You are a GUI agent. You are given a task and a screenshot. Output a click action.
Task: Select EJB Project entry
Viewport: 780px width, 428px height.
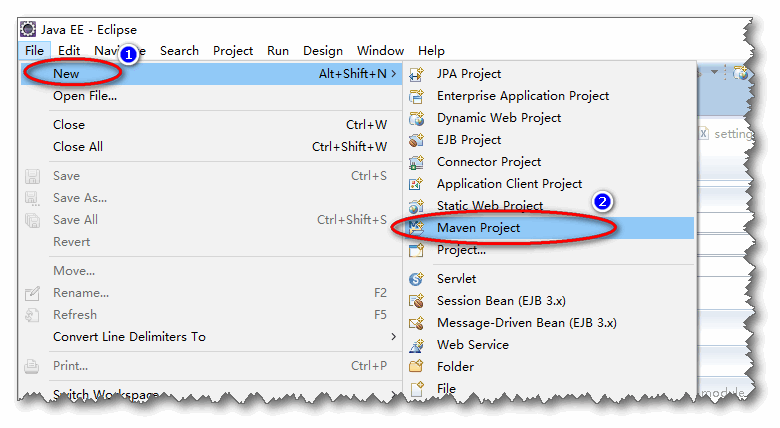click(x=550, y=140)
